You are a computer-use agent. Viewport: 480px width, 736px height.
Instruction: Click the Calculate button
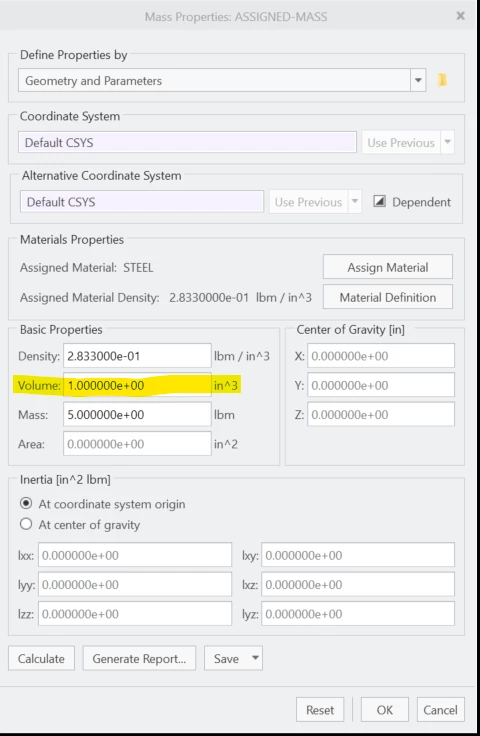coord(41,658)
